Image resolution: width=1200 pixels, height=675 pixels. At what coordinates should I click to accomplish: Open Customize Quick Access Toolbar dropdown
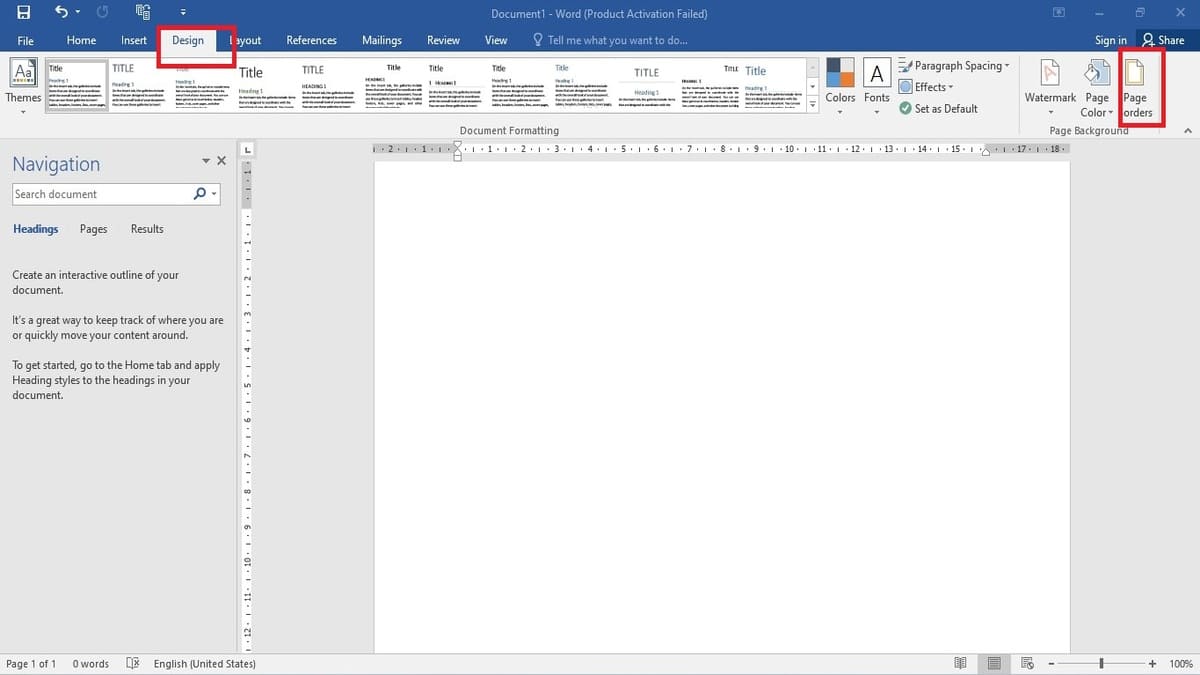tap(183, 14)
